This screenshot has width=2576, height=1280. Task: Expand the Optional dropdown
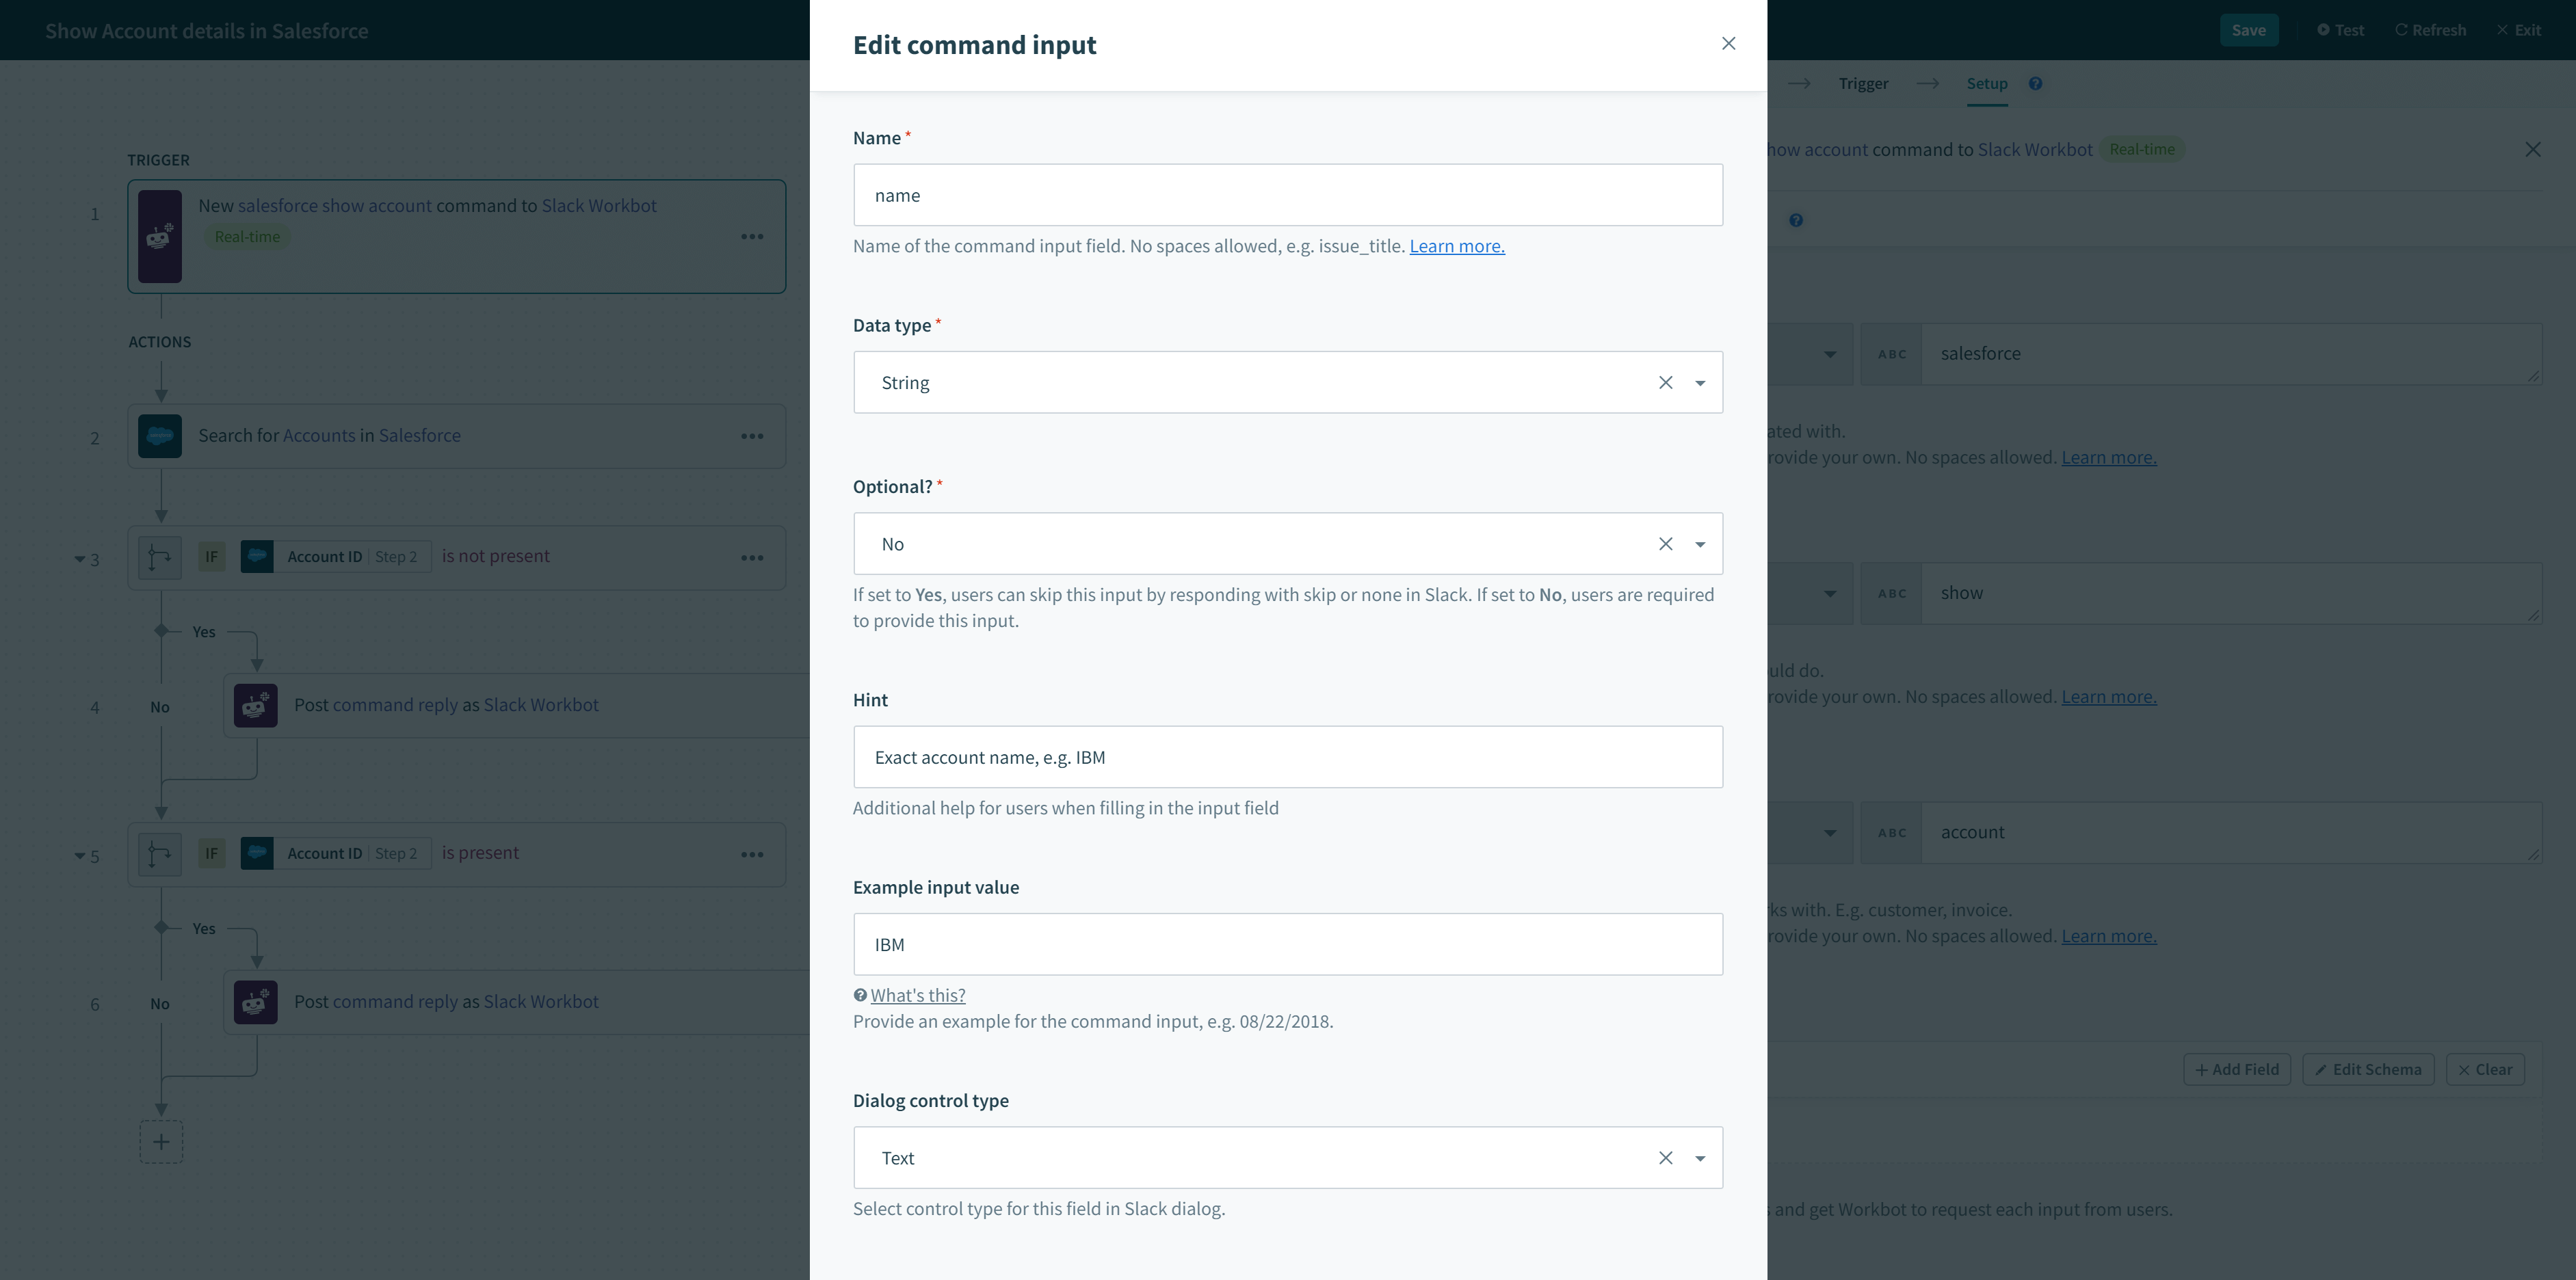[1700, 542]
